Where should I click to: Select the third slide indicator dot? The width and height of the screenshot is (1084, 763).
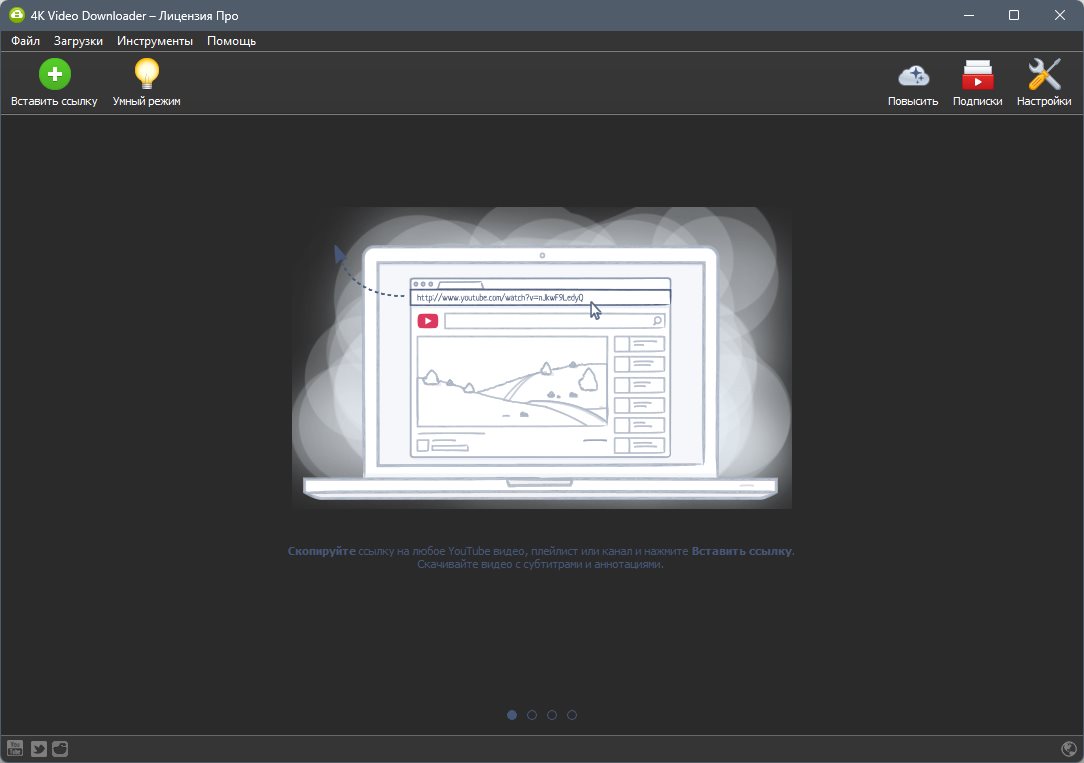pyautogui.click(x=552, y=715)
